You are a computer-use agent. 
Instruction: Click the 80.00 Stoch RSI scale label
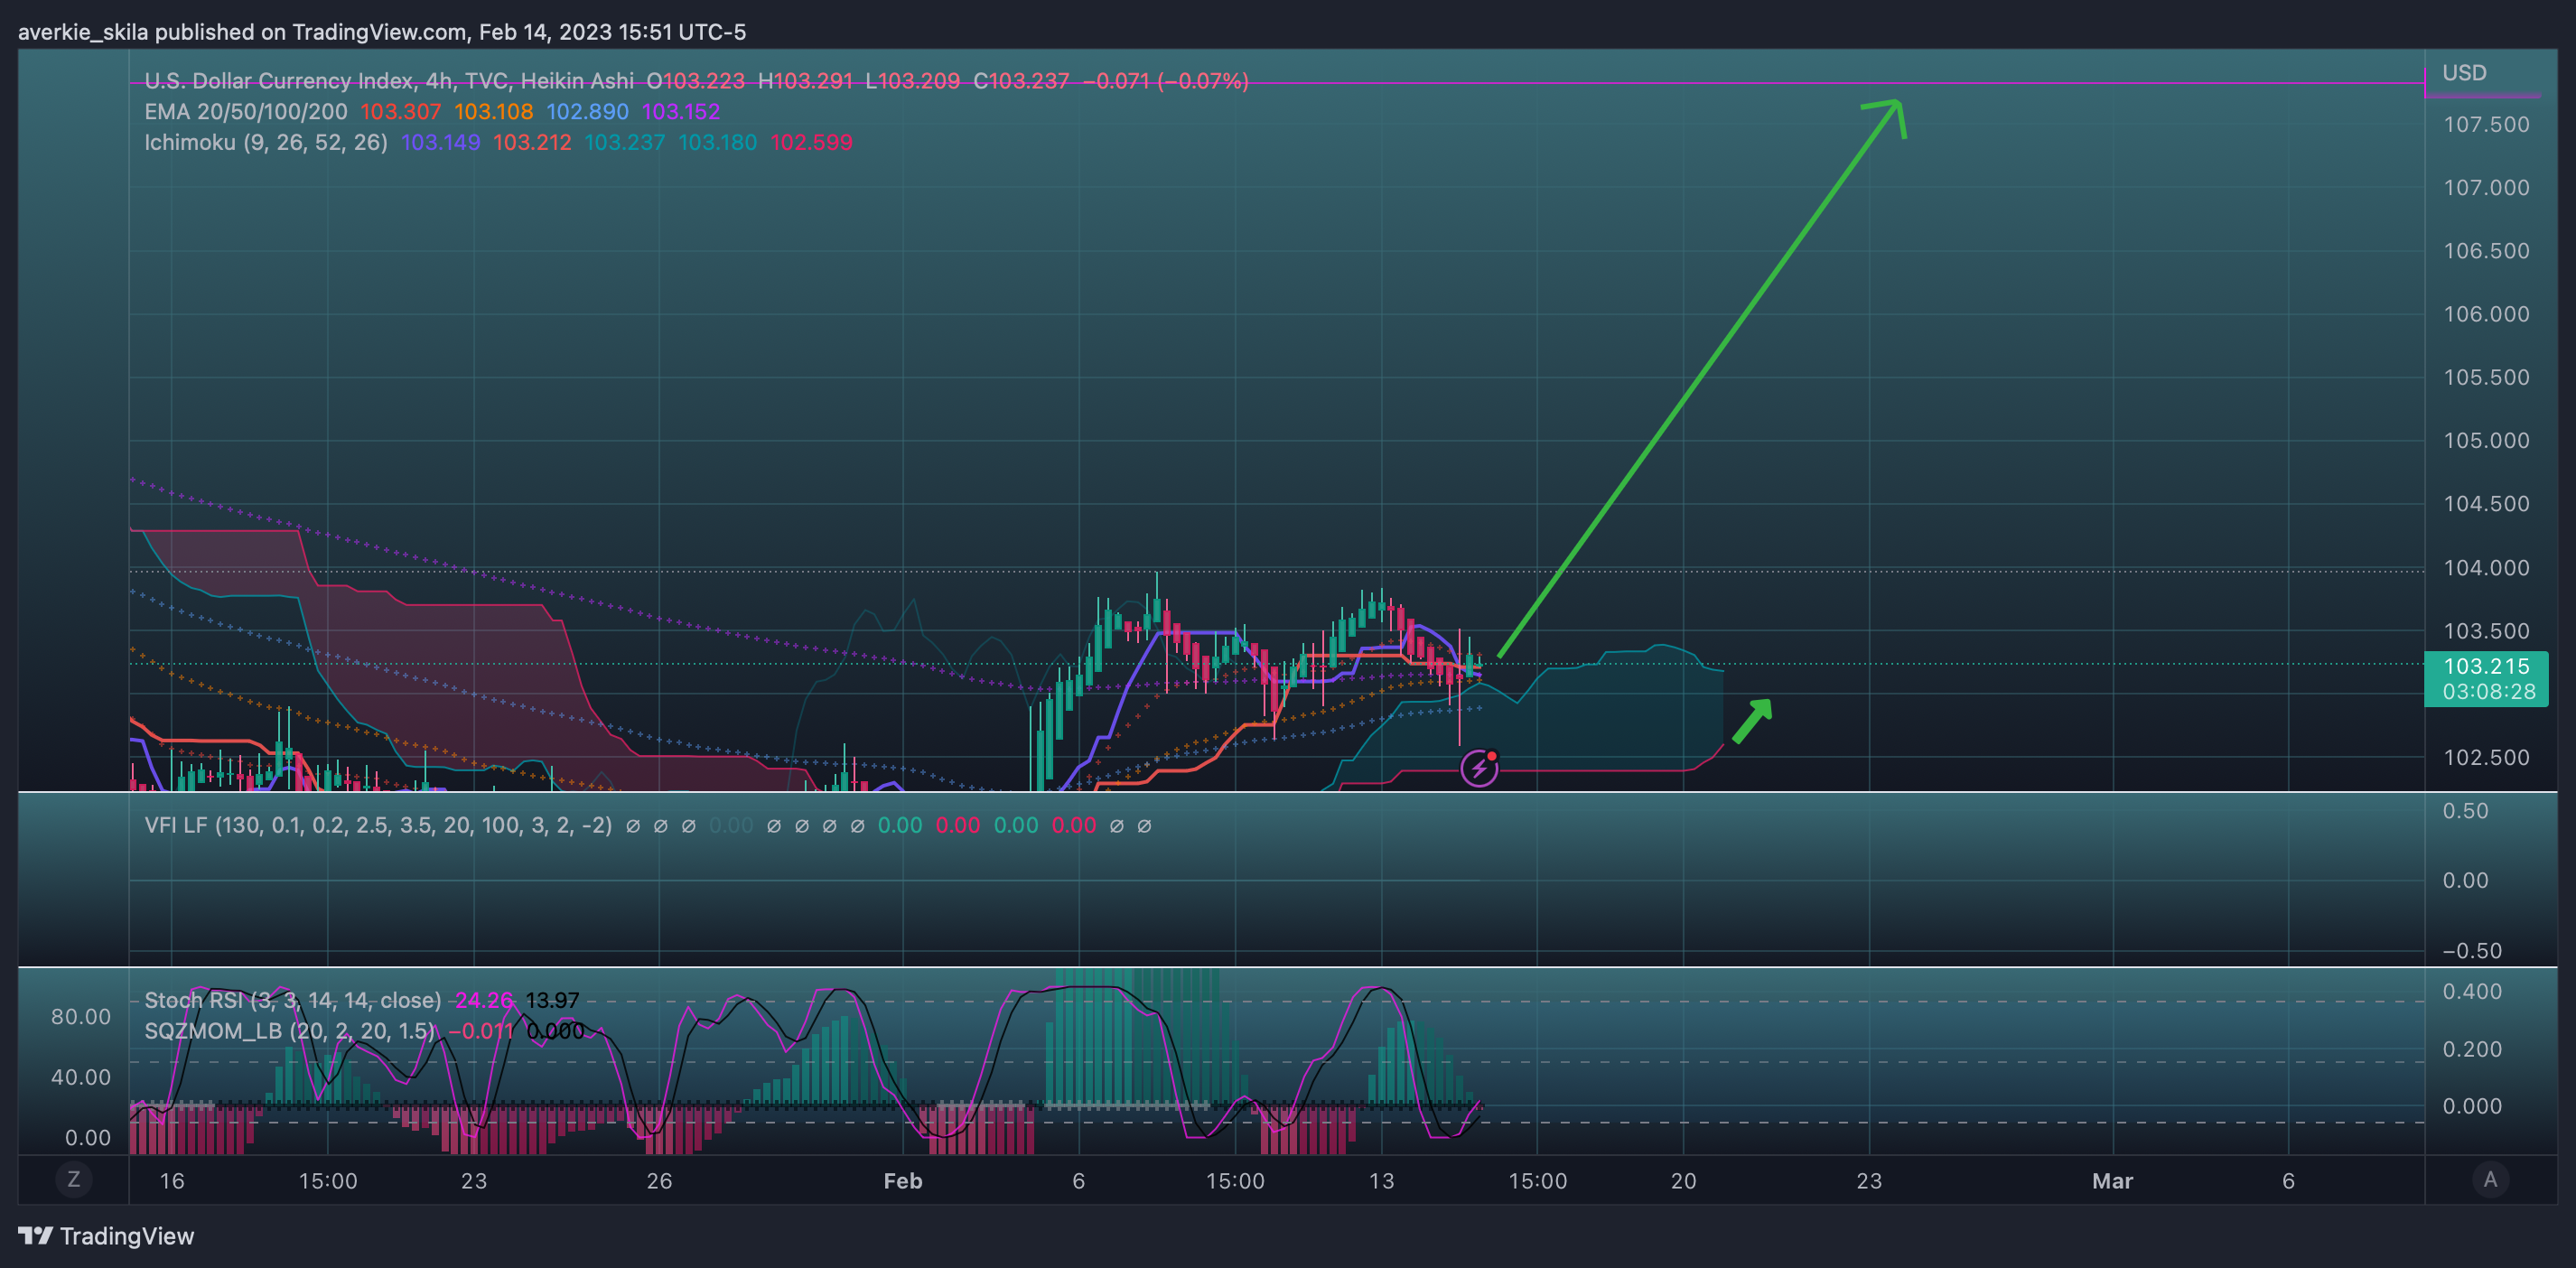coord(81,1017)
